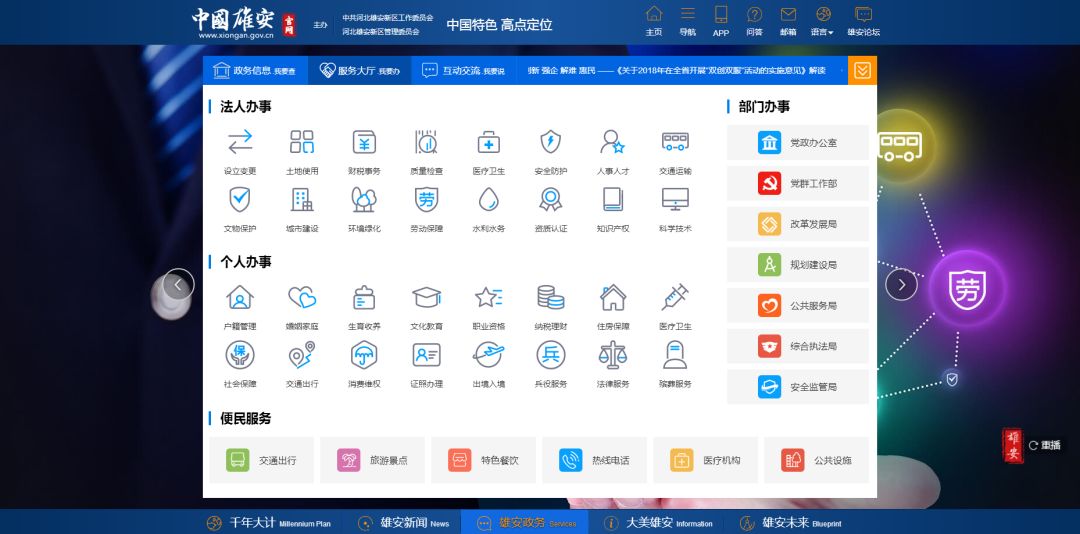This screenshot has width=1080, height=534.
Task: Click the 安全防护 shield icon
Action: click(x=550, y=142)
